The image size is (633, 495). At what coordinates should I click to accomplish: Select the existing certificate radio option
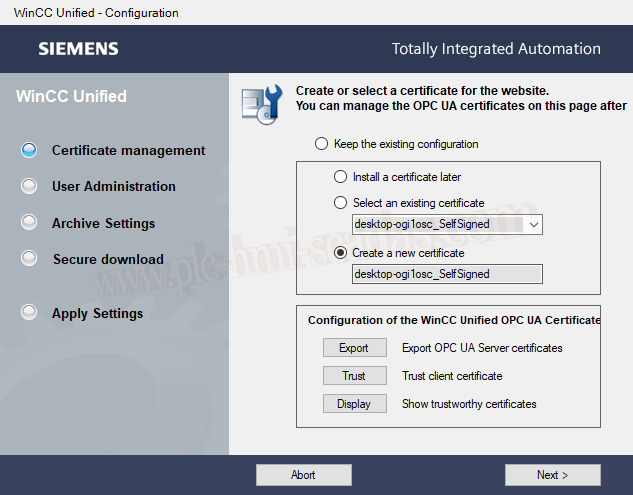341,203
